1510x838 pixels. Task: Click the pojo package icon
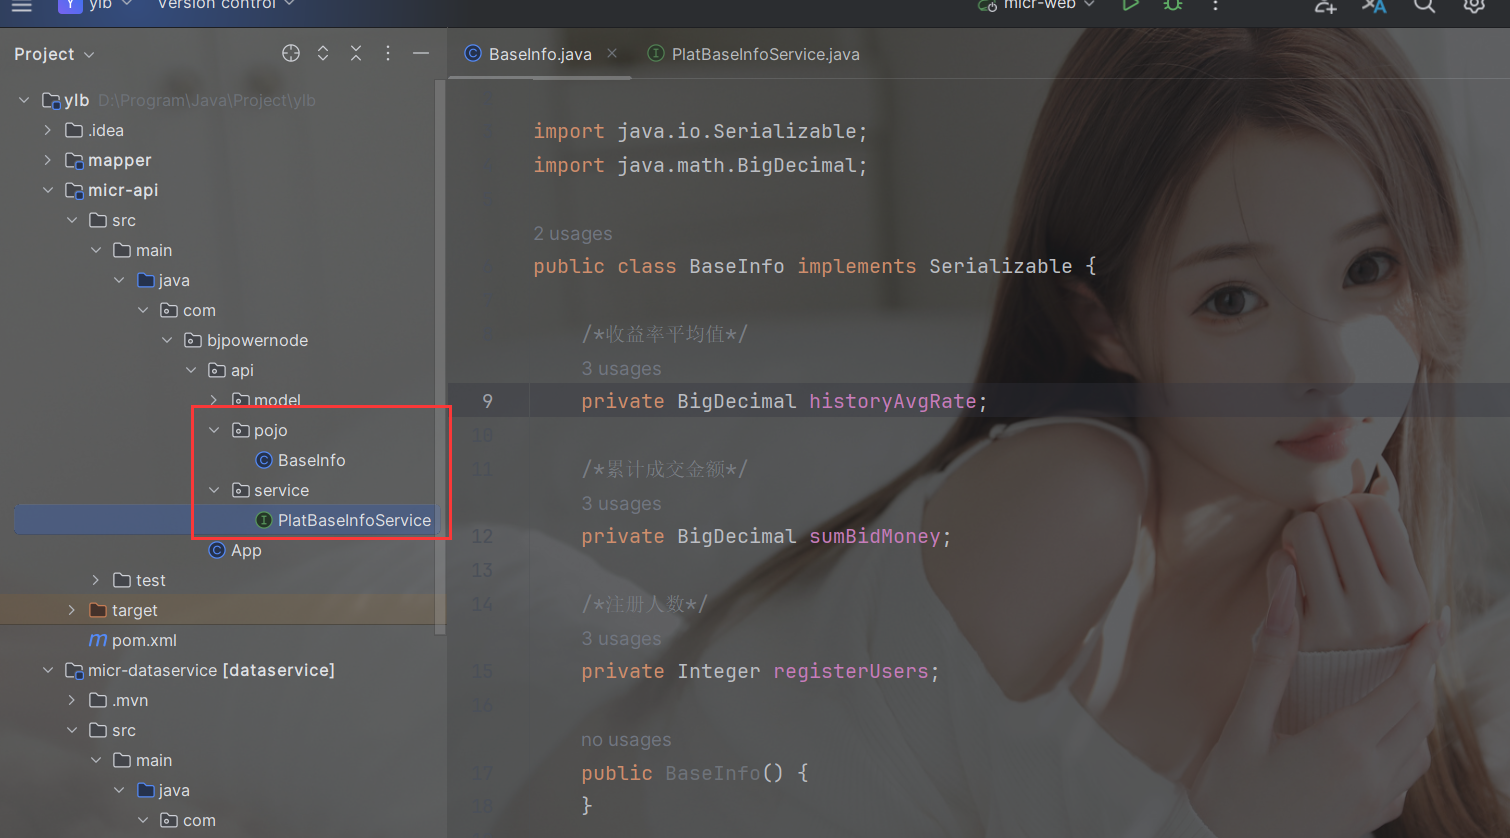[241, 430]
